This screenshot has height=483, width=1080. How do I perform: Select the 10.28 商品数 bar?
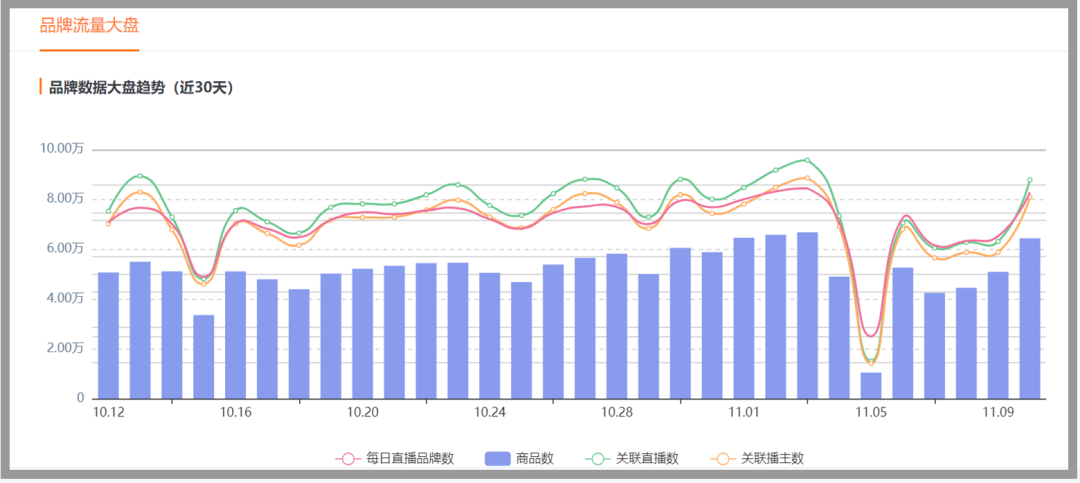617,326
